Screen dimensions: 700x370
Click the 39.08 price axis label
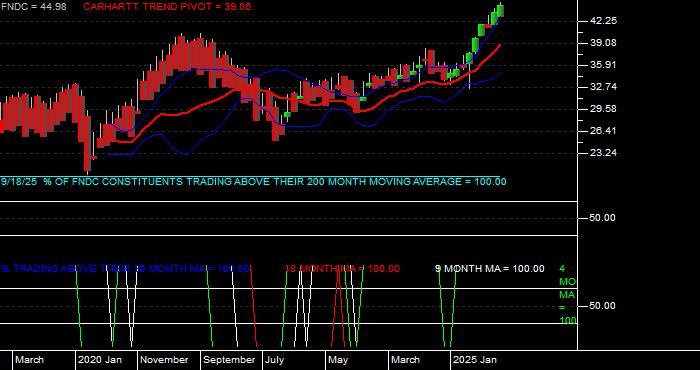603,43
